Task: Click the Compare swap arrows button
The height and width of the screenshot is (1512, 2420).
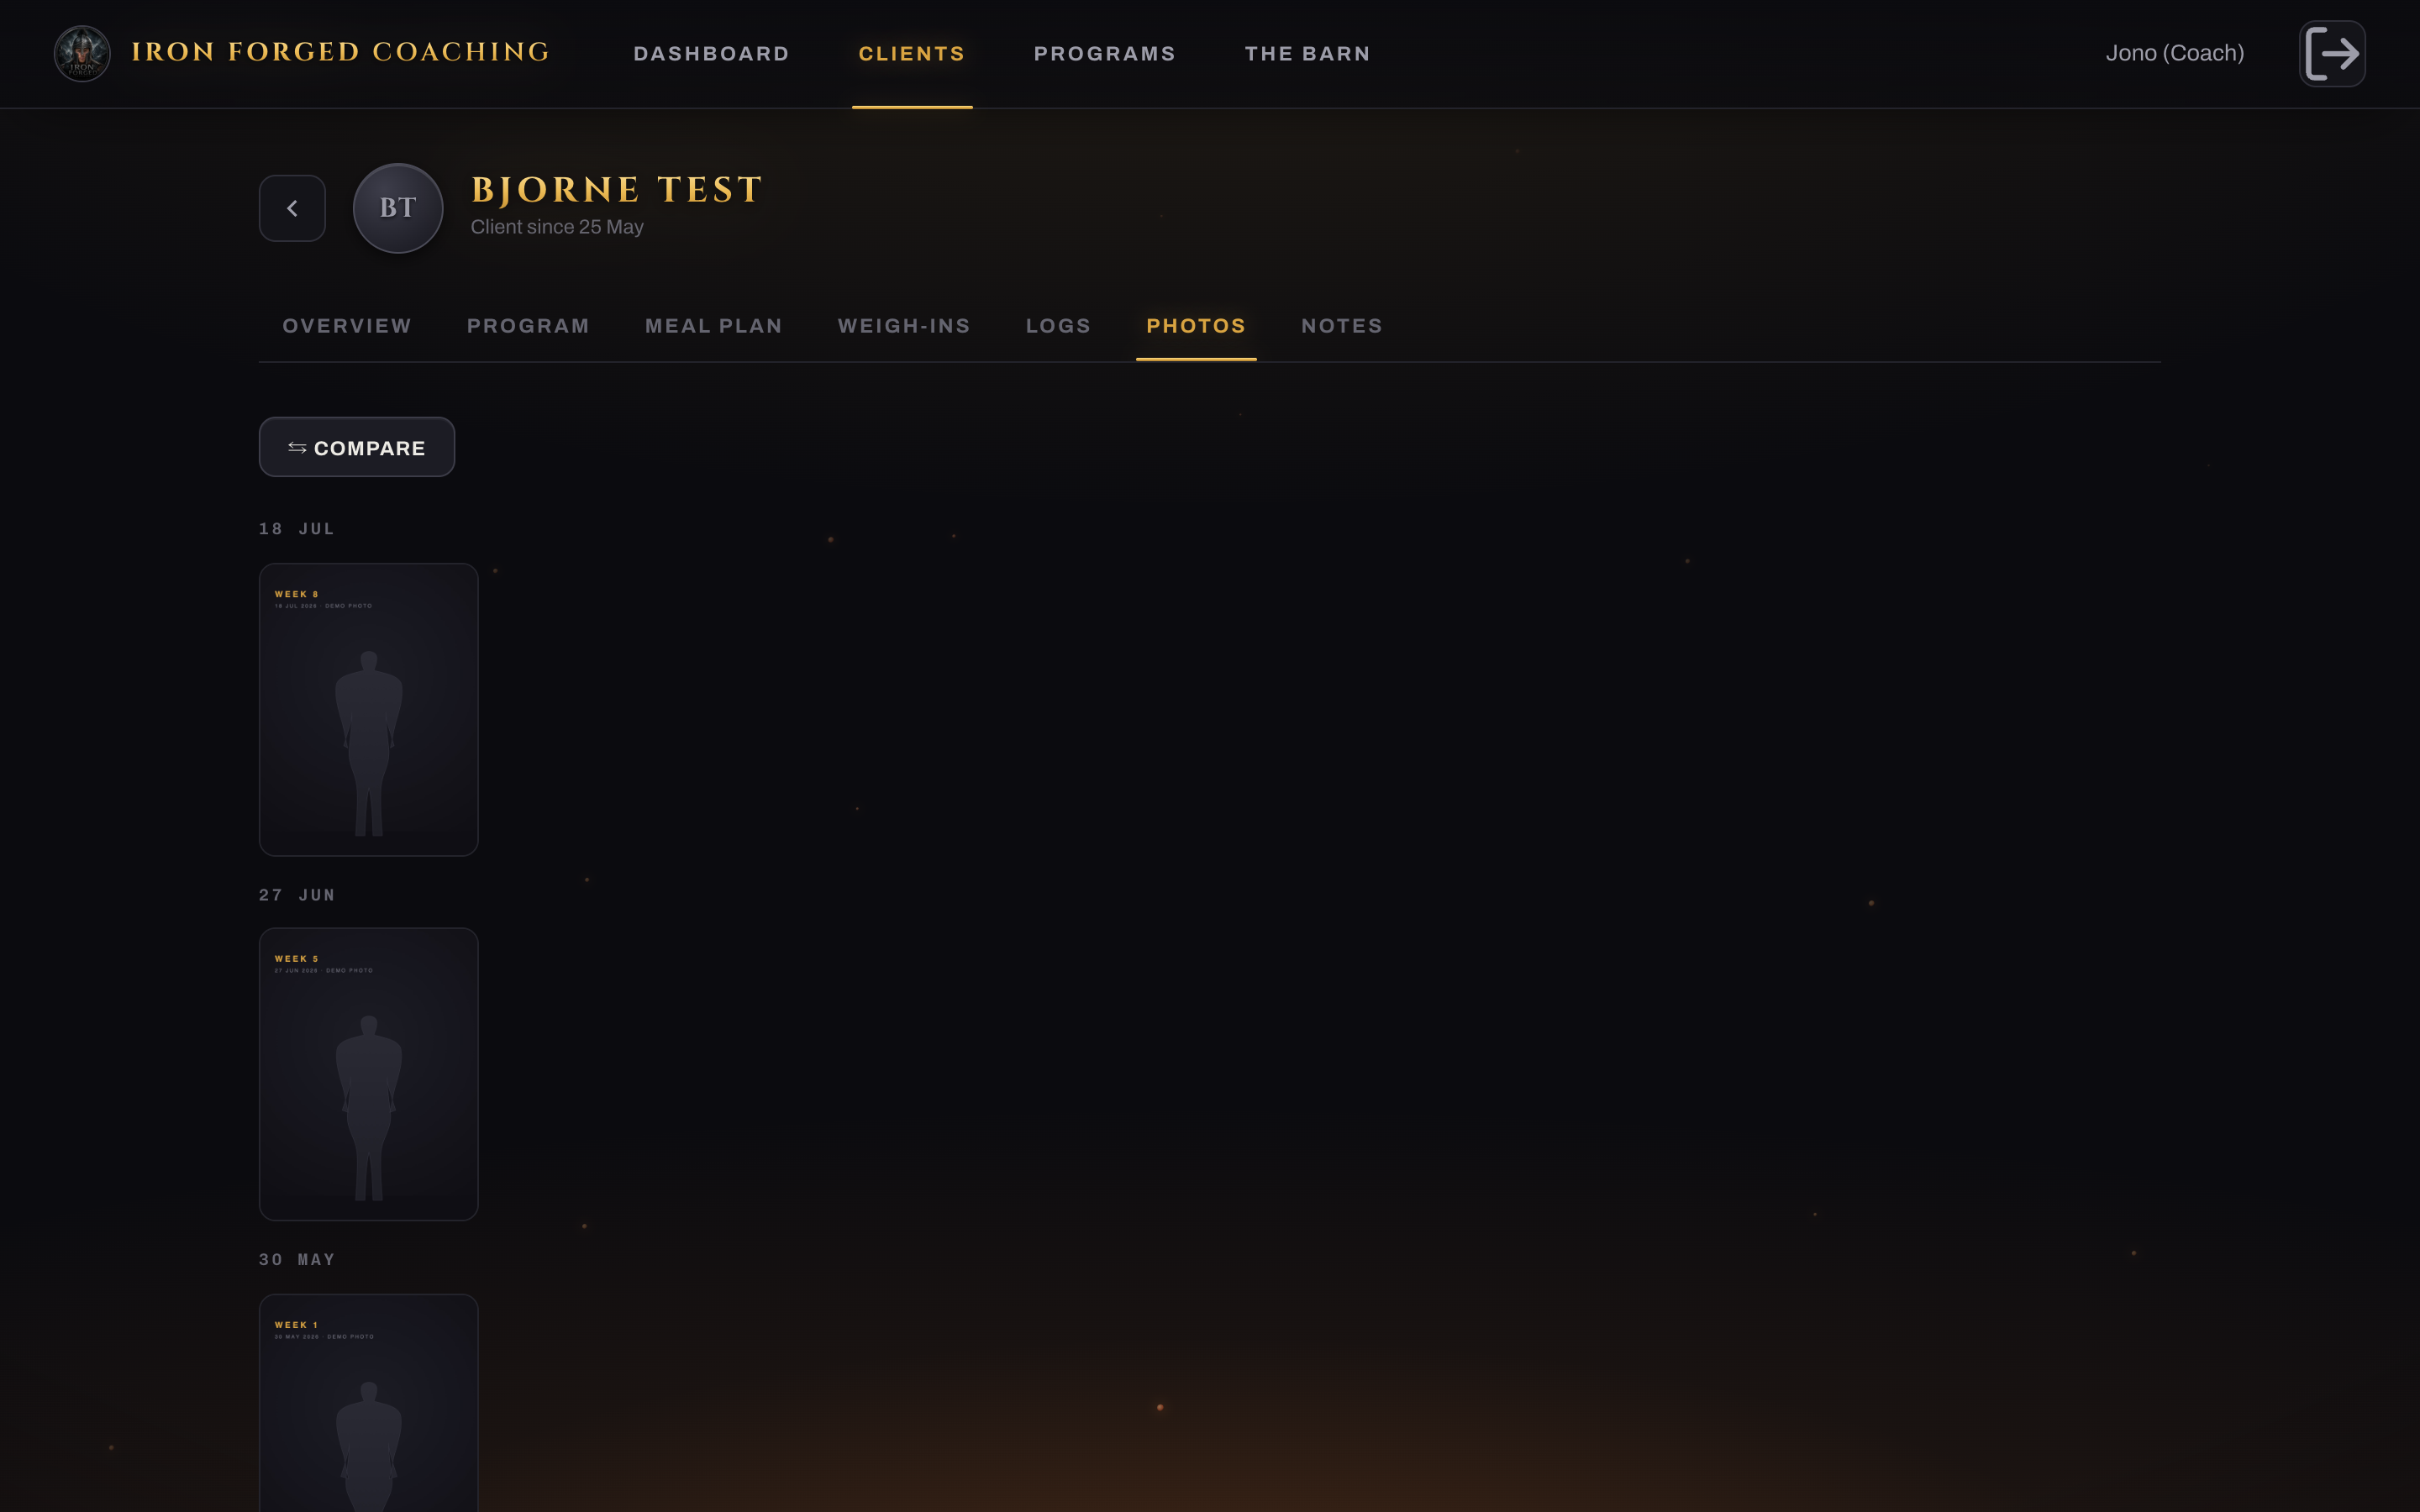Action: click(x=357, y=447)
